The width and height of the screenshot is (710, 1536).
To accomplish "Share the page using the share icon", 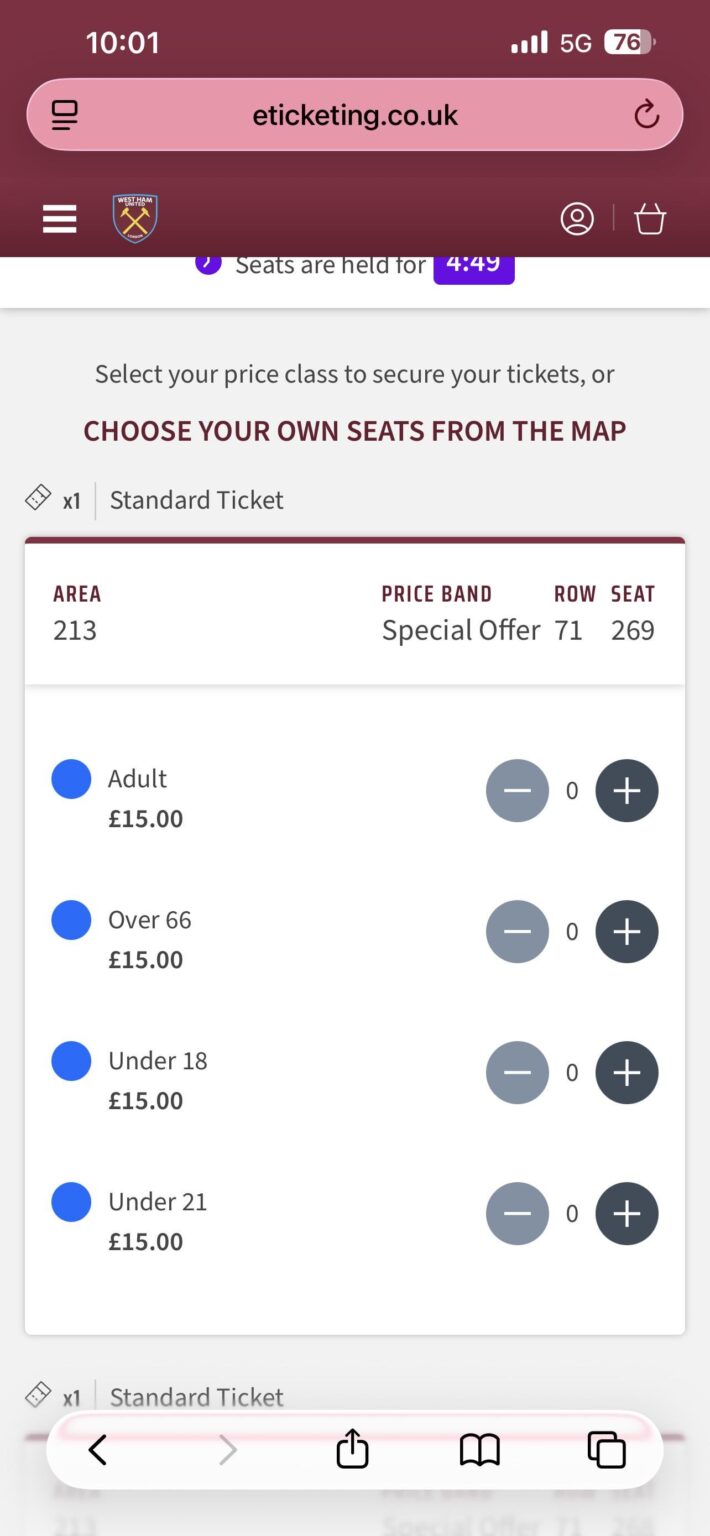I will click(351, 1449).
